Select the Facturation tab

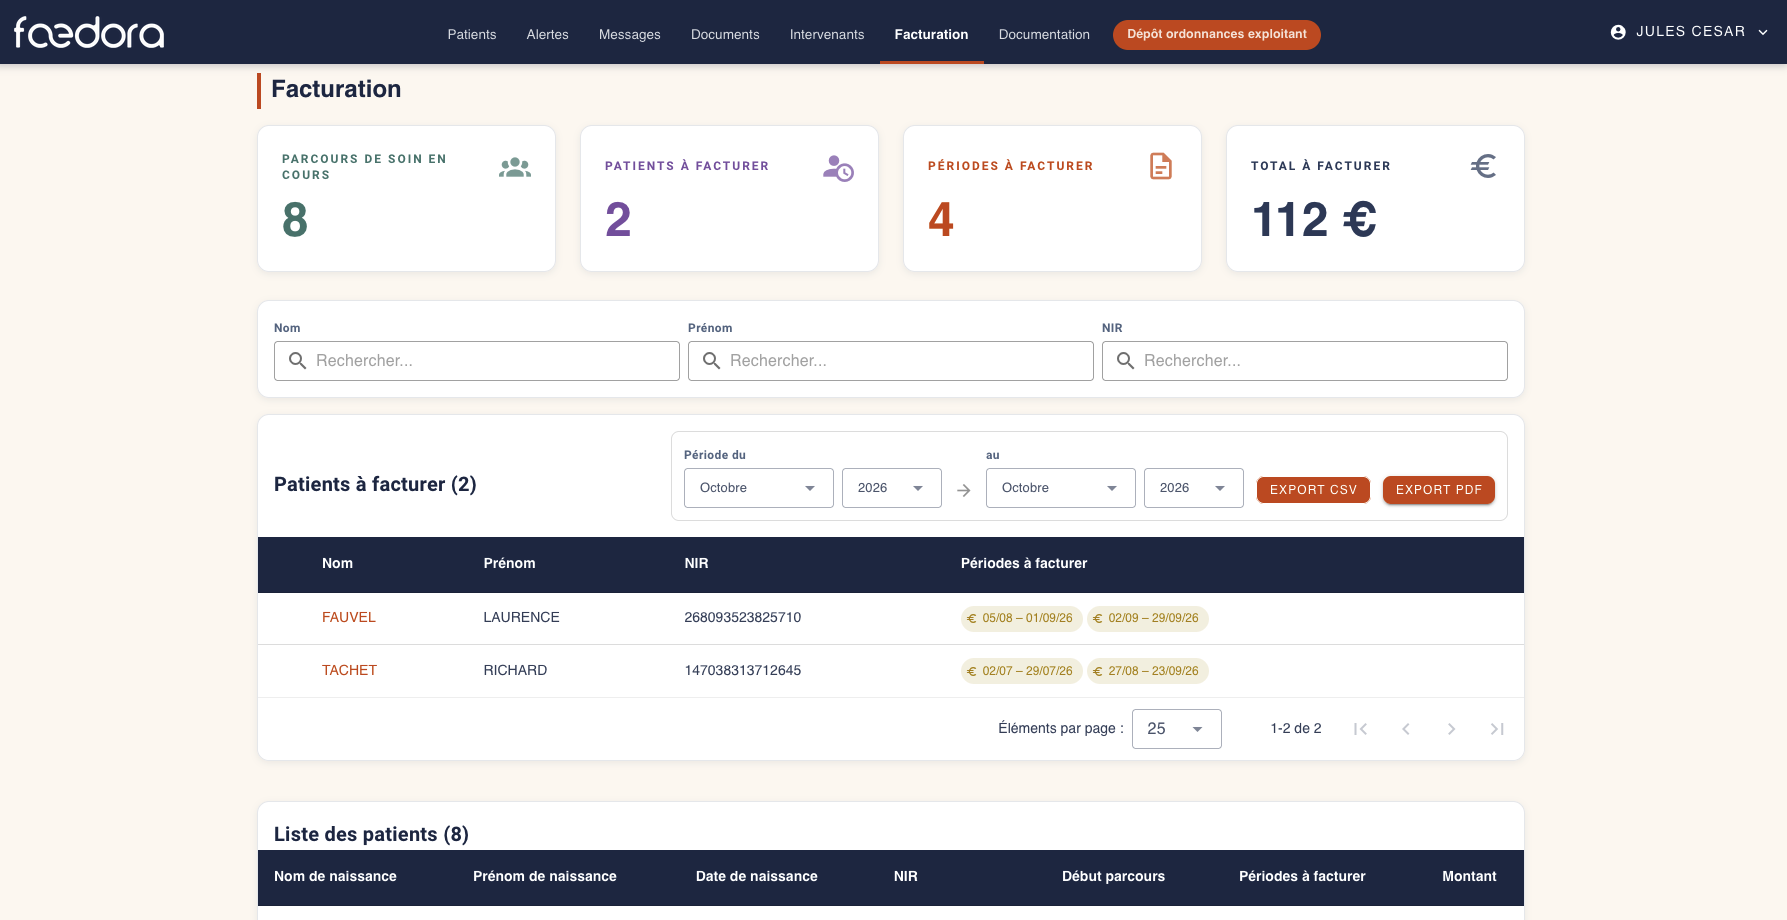click(x=932, y=34)
